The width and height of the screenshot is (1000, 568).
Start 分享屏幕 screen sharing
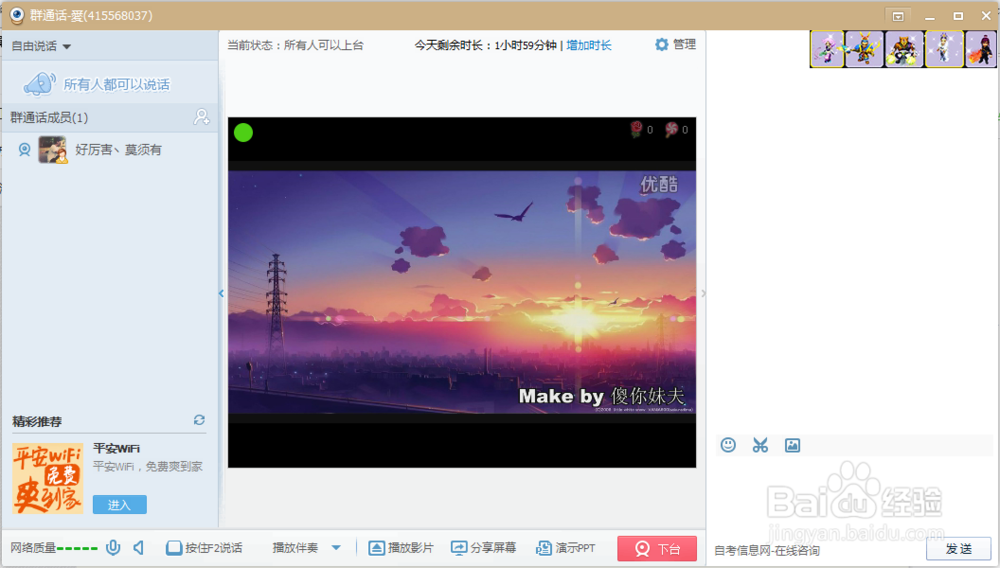[x=483, y=548]
